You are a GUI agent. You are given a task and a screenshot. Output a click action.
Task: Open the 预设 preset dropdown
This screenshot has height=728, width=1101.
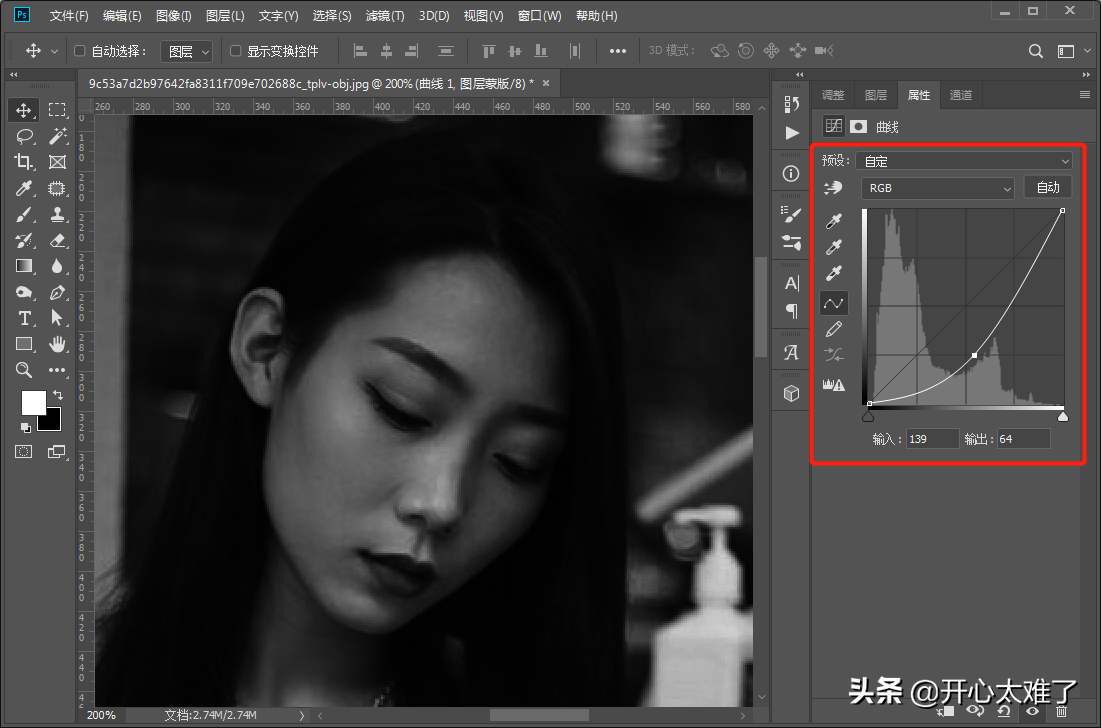point(963,161)
